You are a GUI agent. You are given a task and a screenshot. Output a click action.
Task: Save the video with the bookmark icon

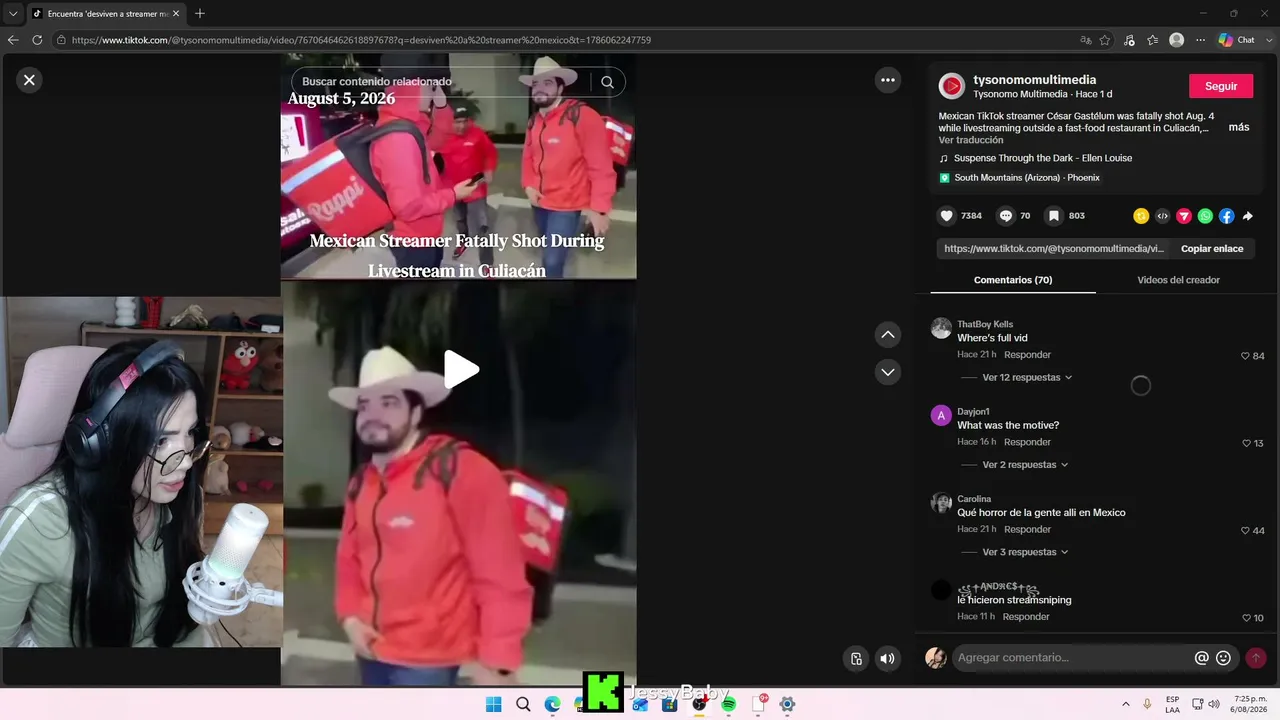(x=1053, y=216)
